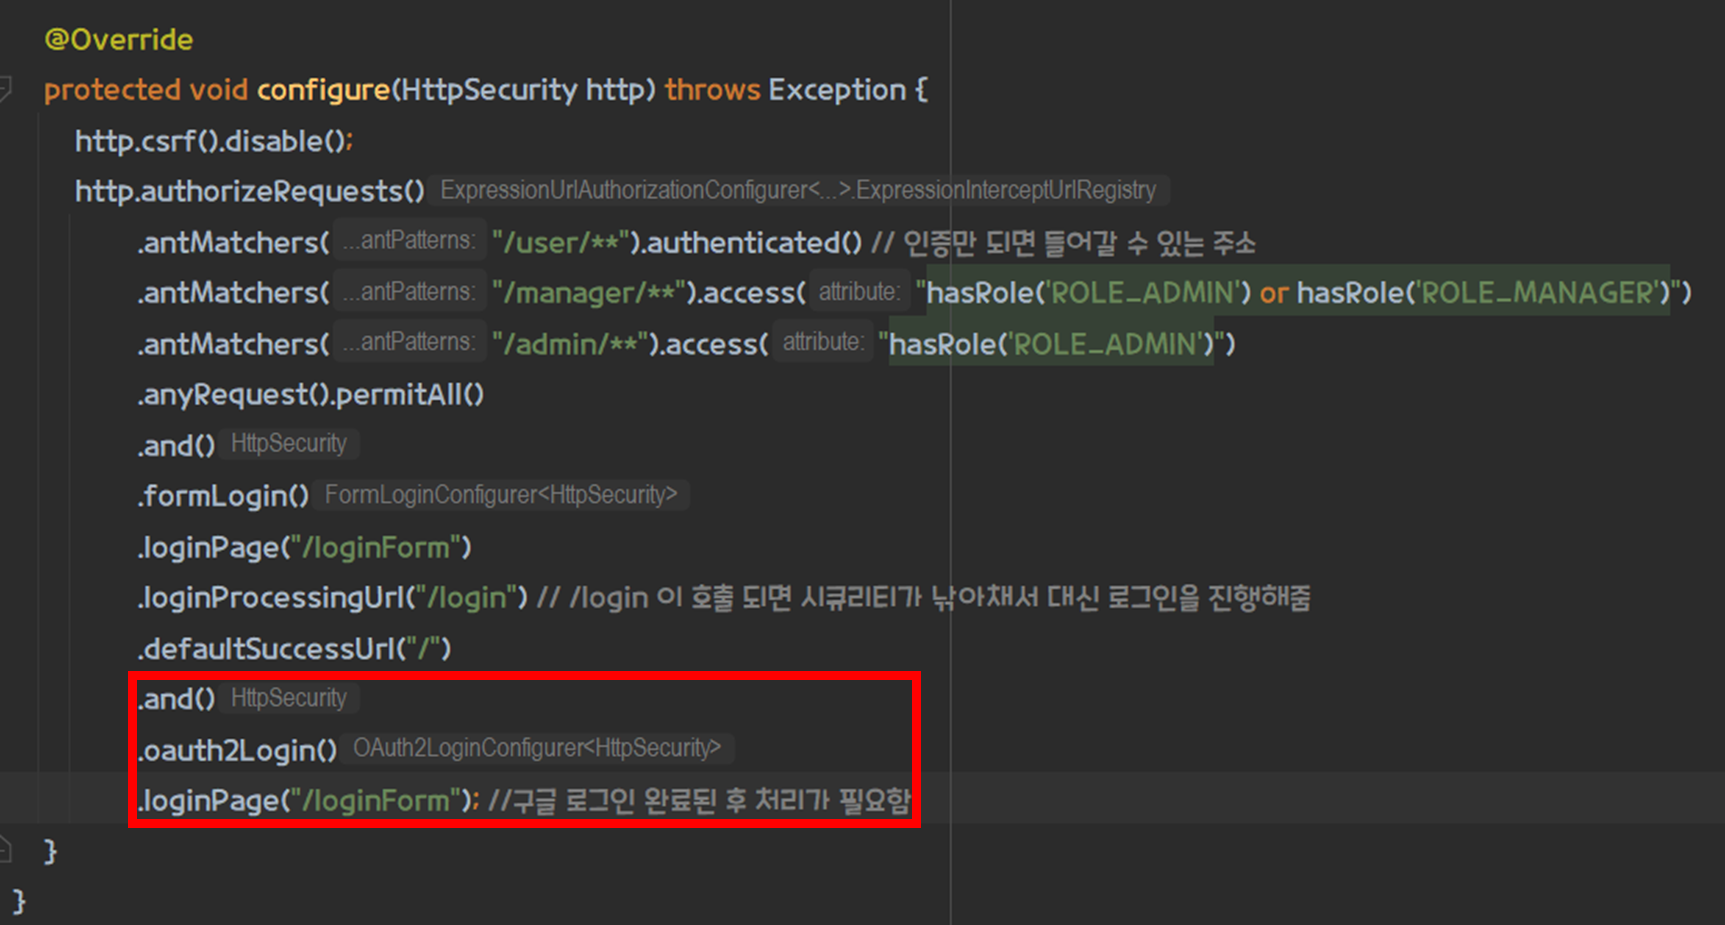Screen dimensions: 1725x925
Task: Click the "/admin/**" string literal
Action: (x=570, y=344)
